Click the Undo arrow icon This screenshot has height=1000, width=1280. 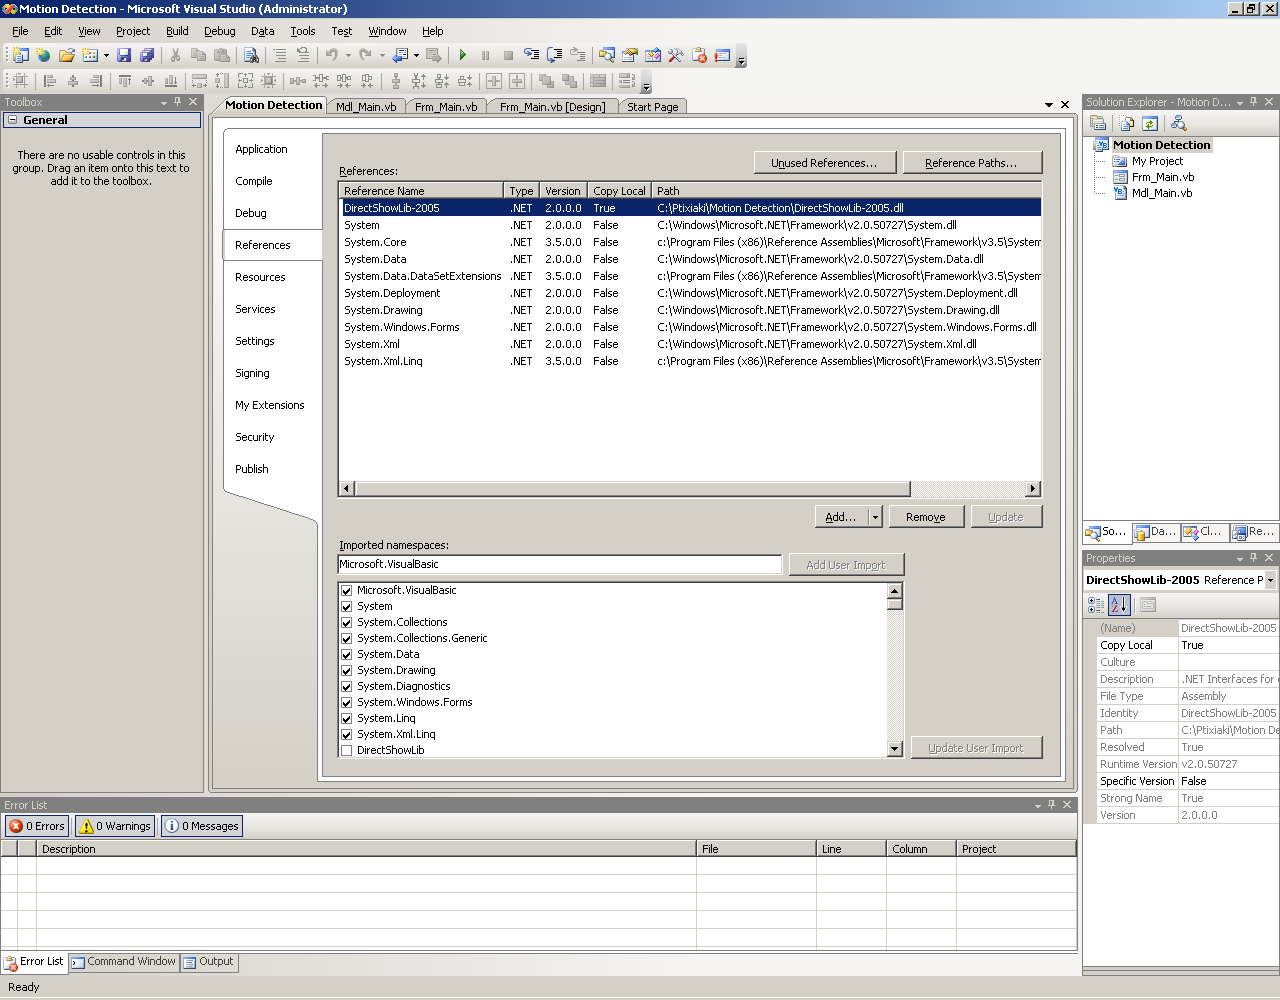pyautogui.click(x=331, y=55)
